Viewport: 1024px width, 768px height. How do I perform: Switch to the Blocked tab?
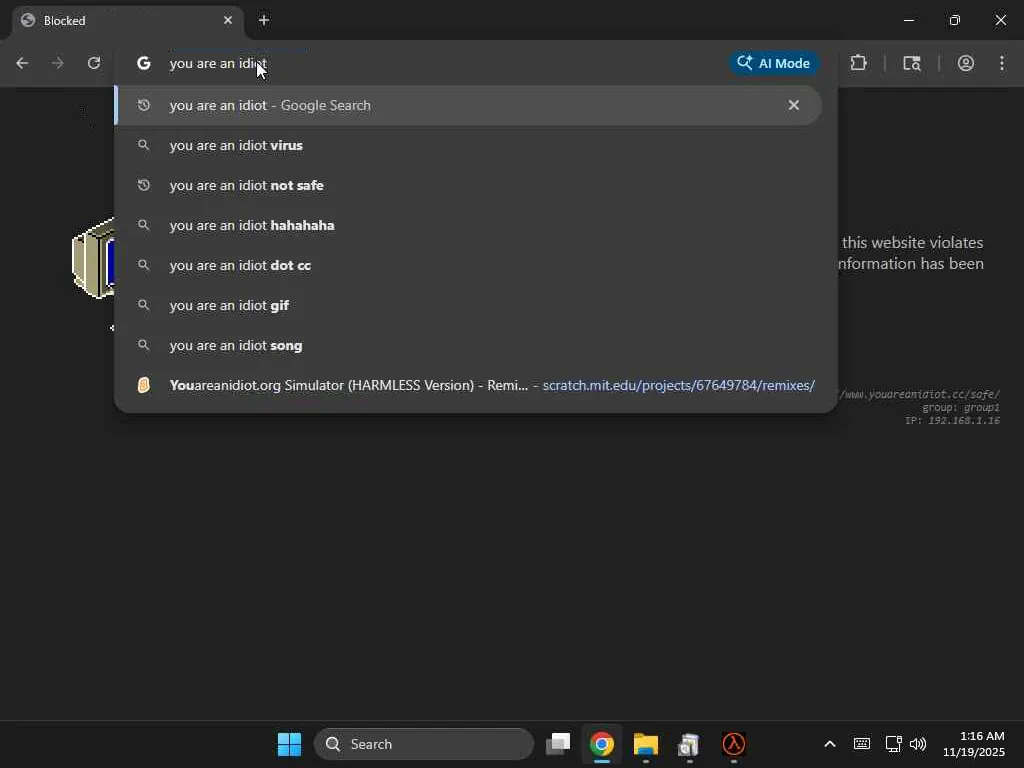pyautogui.click(x=127, y=21)
